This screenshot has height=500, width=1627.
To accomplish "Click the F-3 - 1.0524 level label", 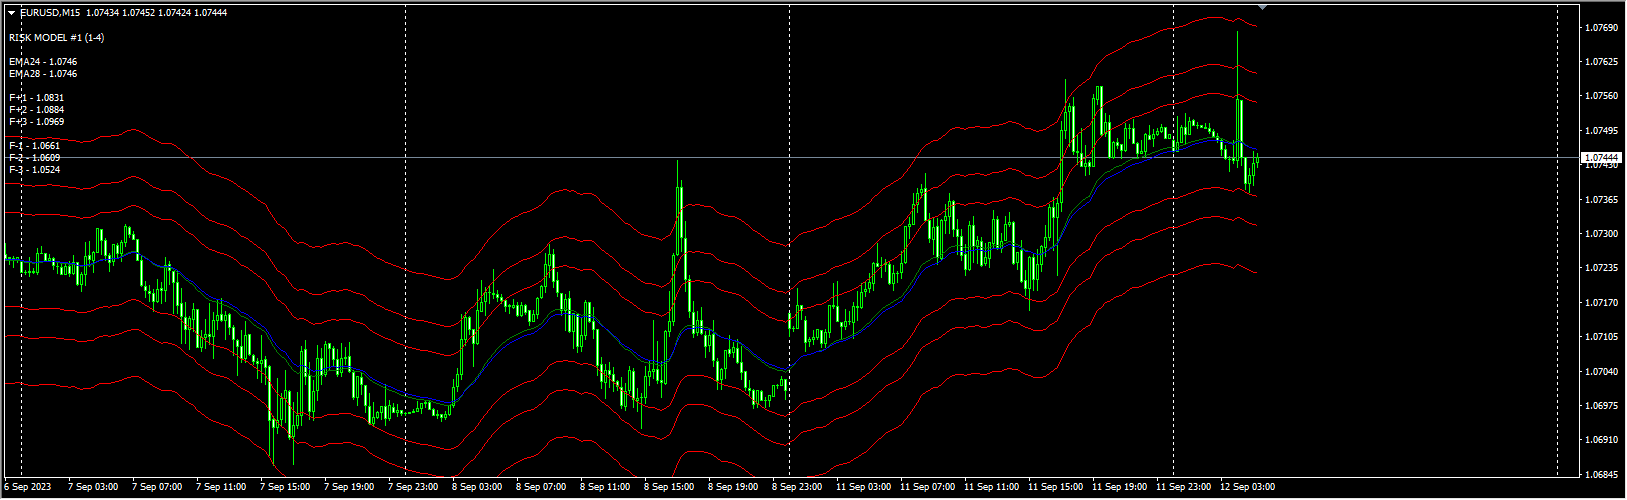I will 35,170.
